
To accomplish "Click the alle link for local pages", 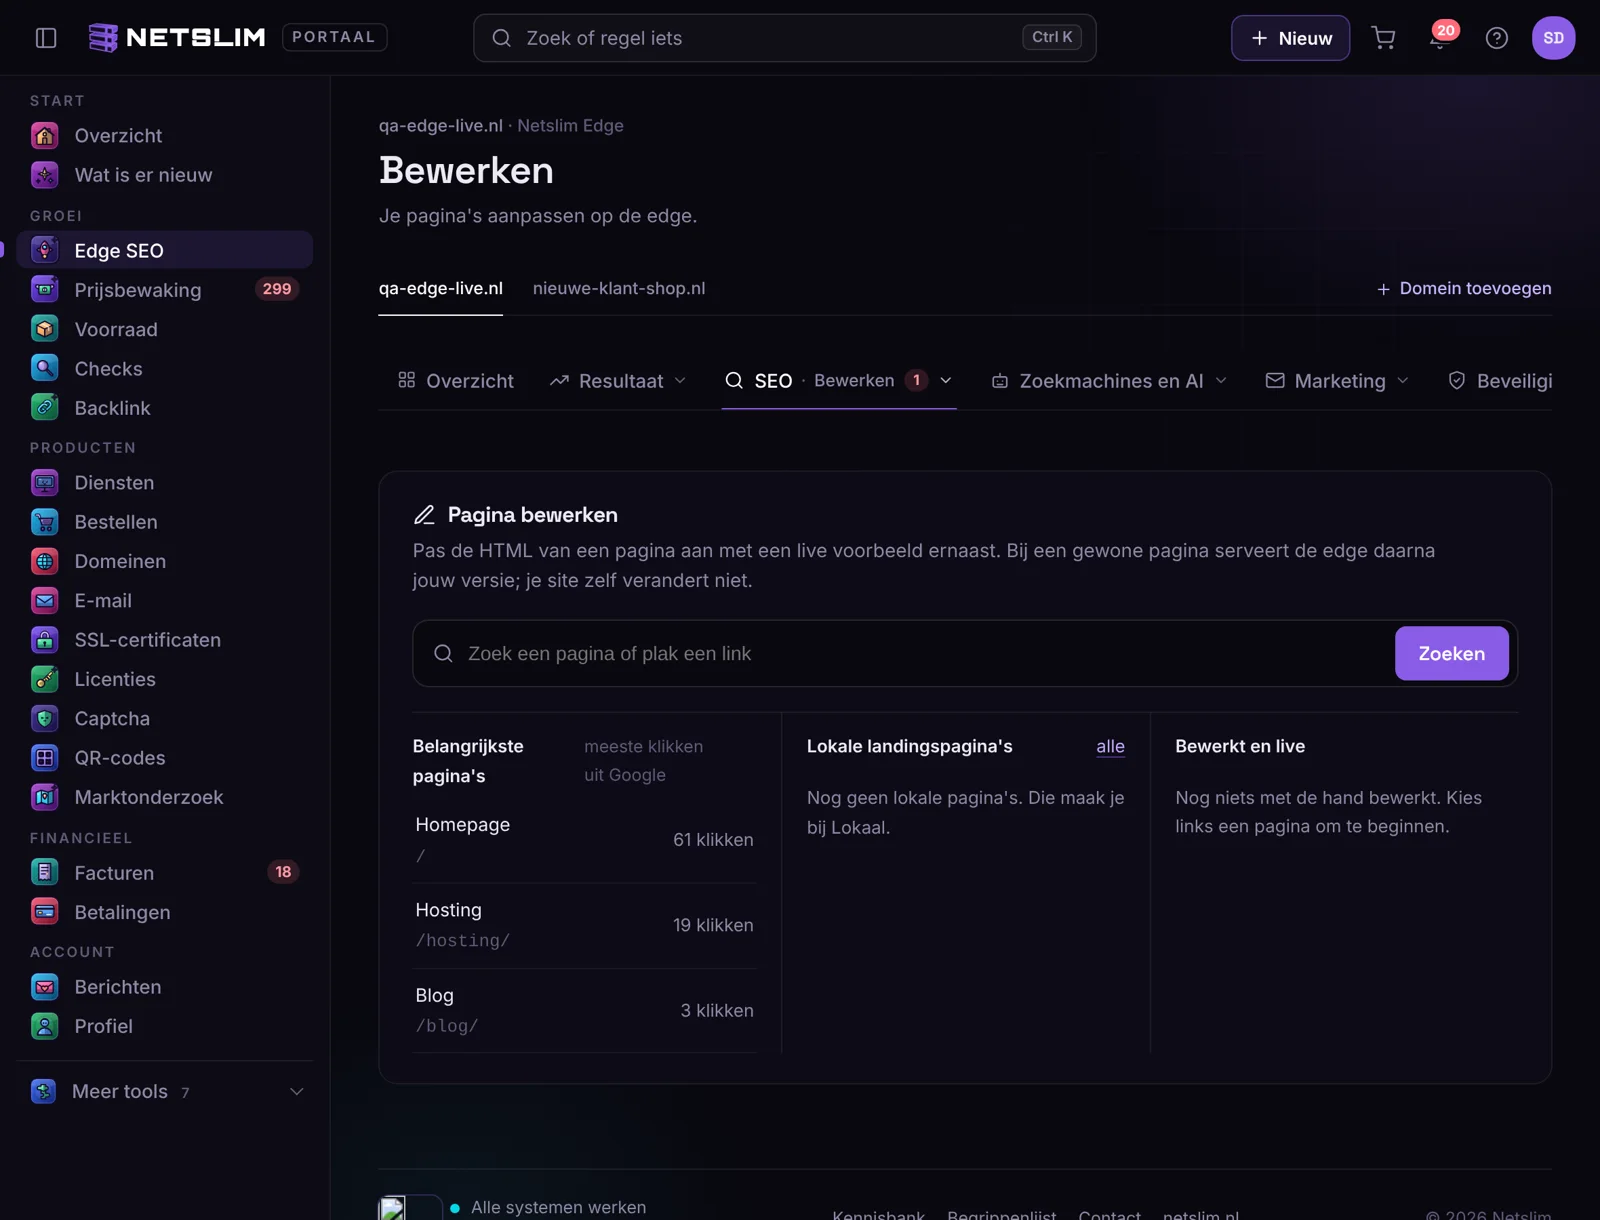I will (x=1110, y=747).
